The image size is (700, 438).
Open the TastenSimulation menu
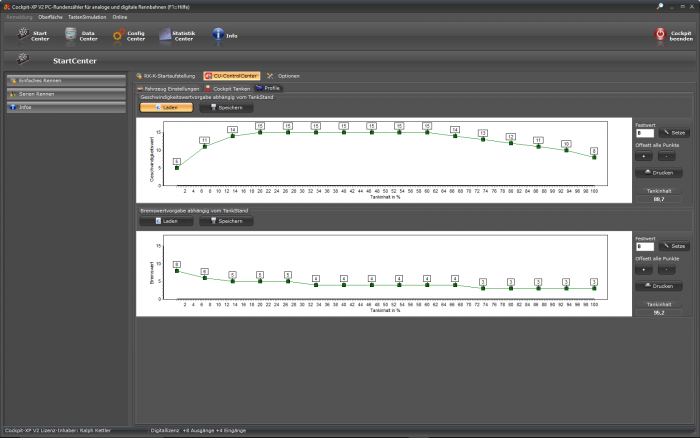[x=87, y=17]
